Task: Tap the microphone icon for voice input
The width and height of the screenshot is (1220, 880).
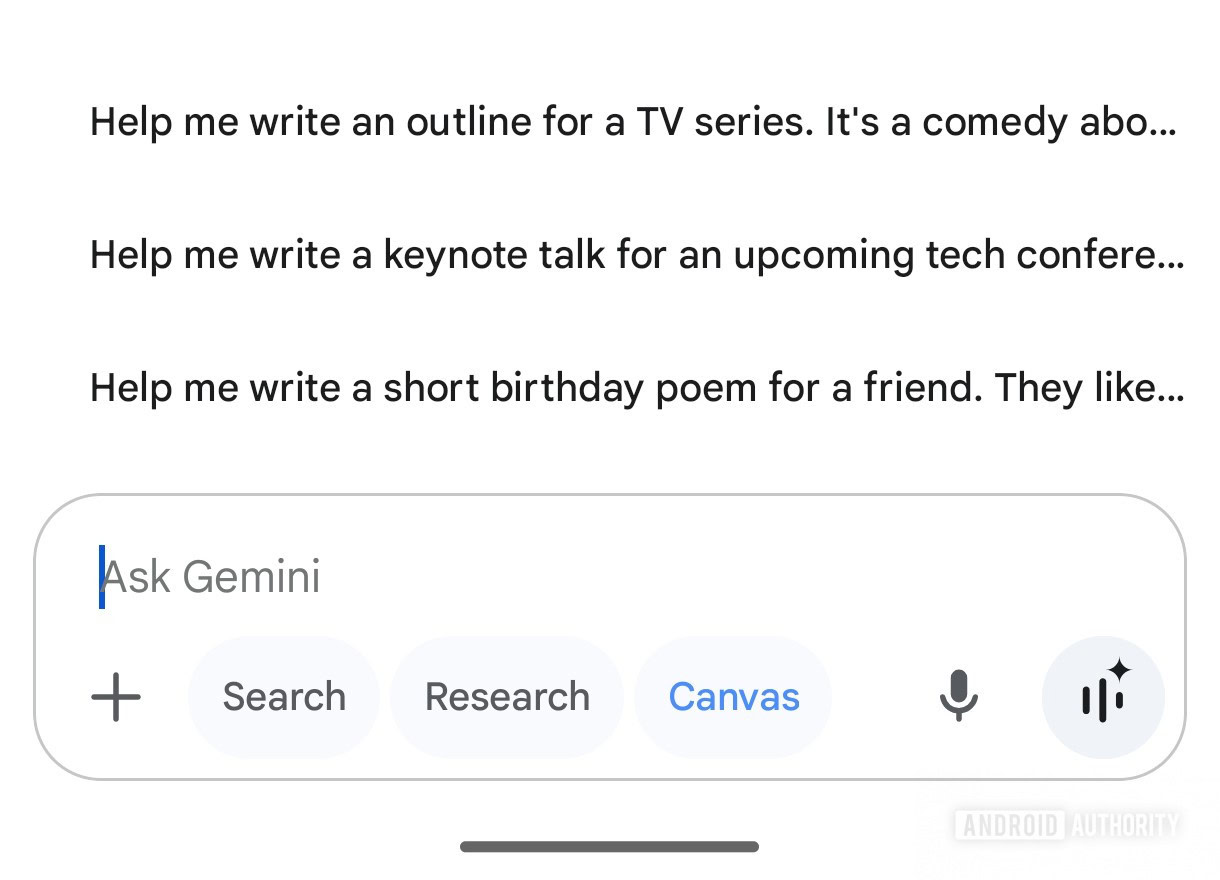Action: [x=958, y=697]
